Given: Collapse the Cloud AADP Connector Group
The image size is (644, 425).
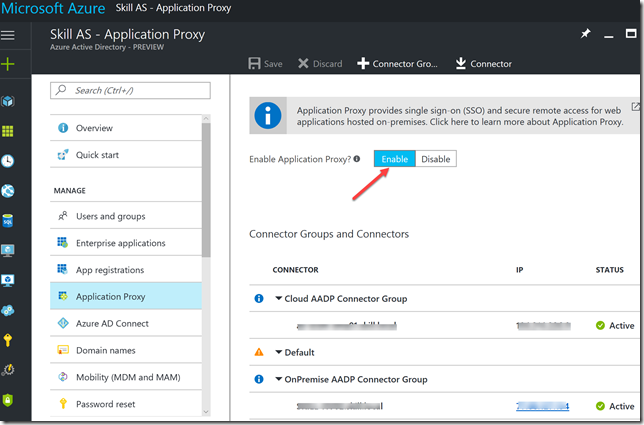Looking at the screenshot, I should [x=279, y=298].
